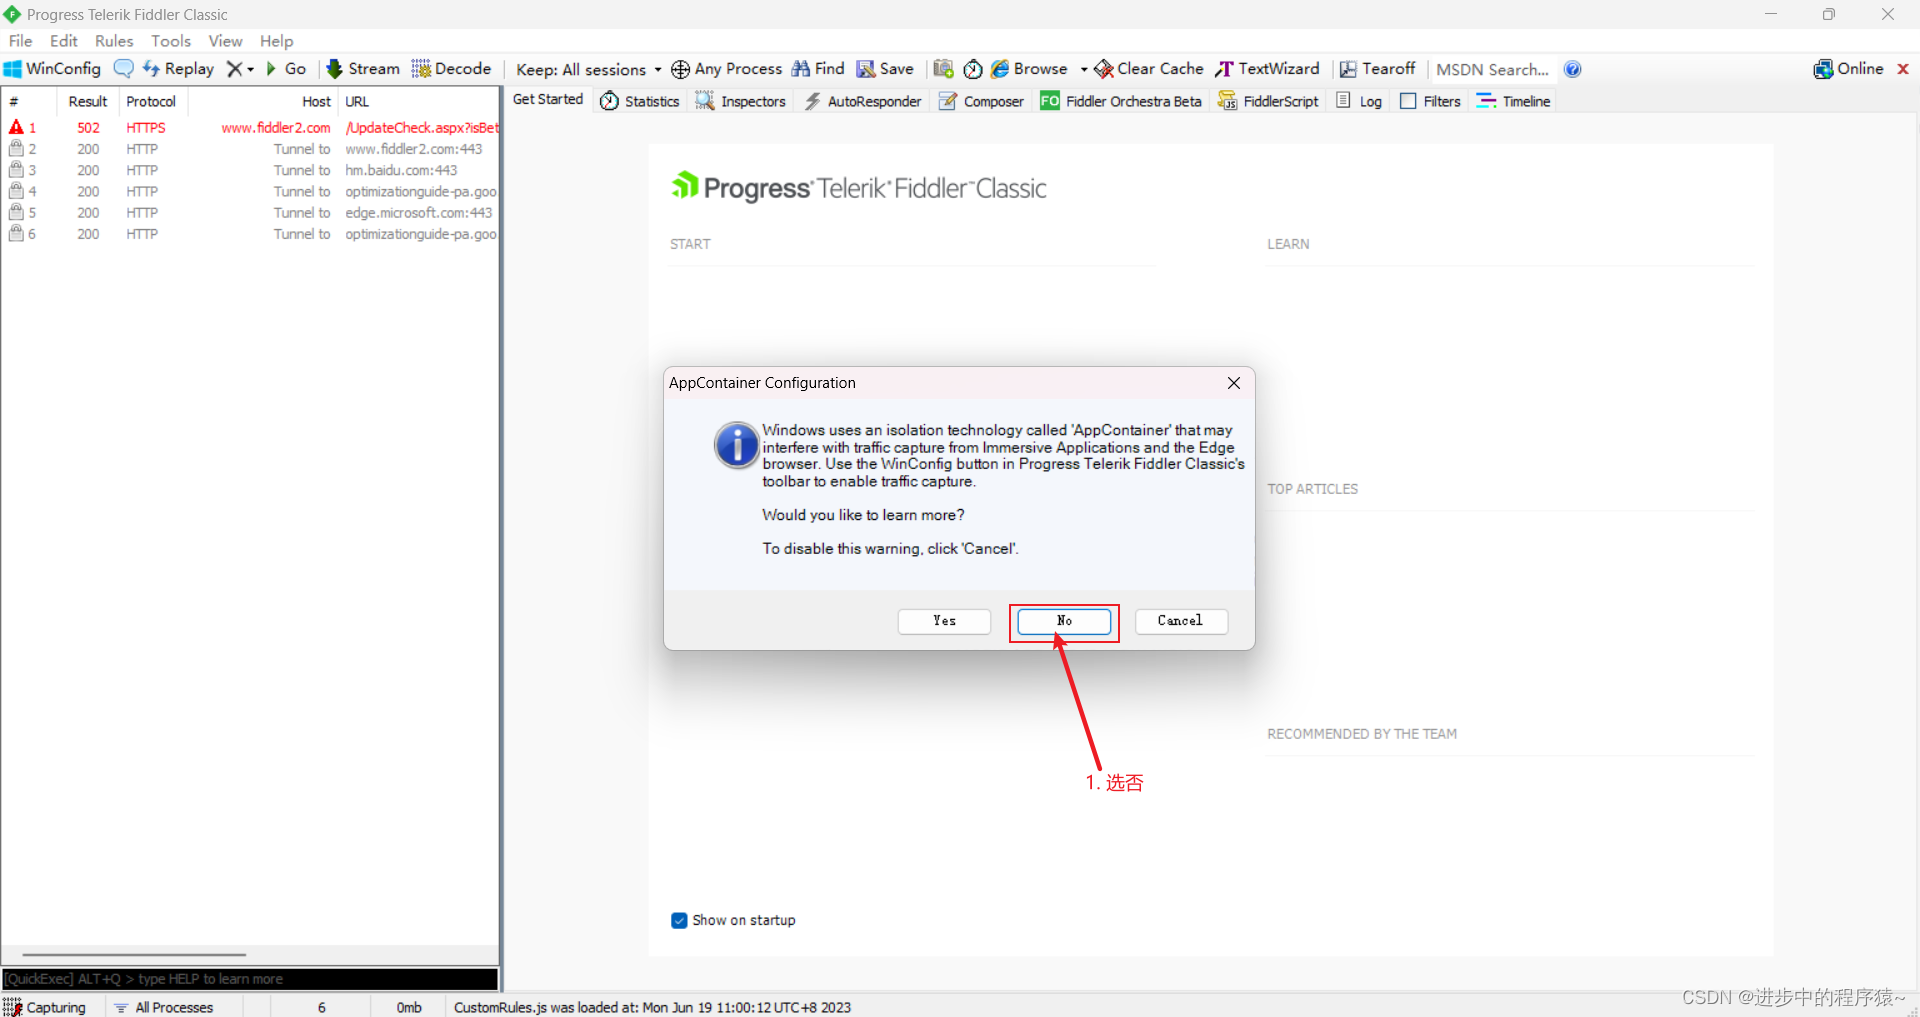Switch to the Log tab

tap(1359, 101)
